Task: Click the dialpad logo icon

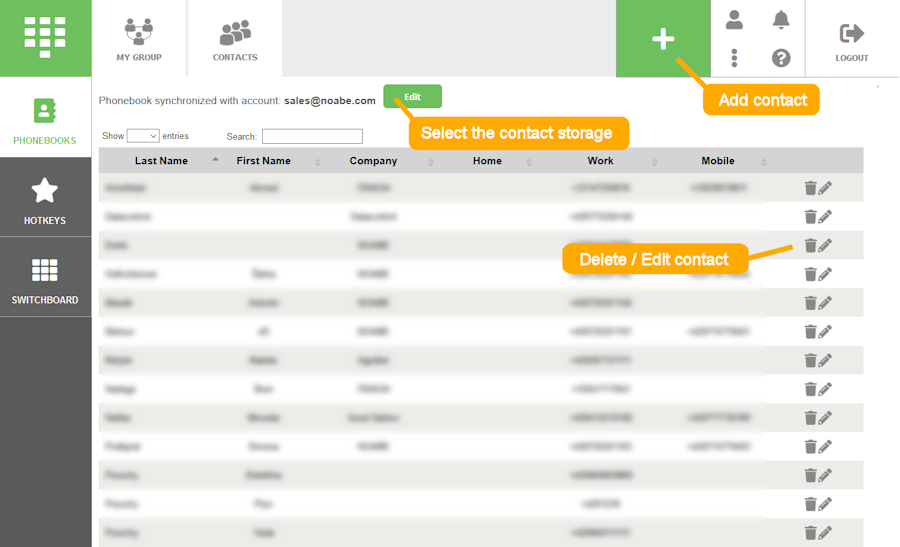Action: point(45,38)
